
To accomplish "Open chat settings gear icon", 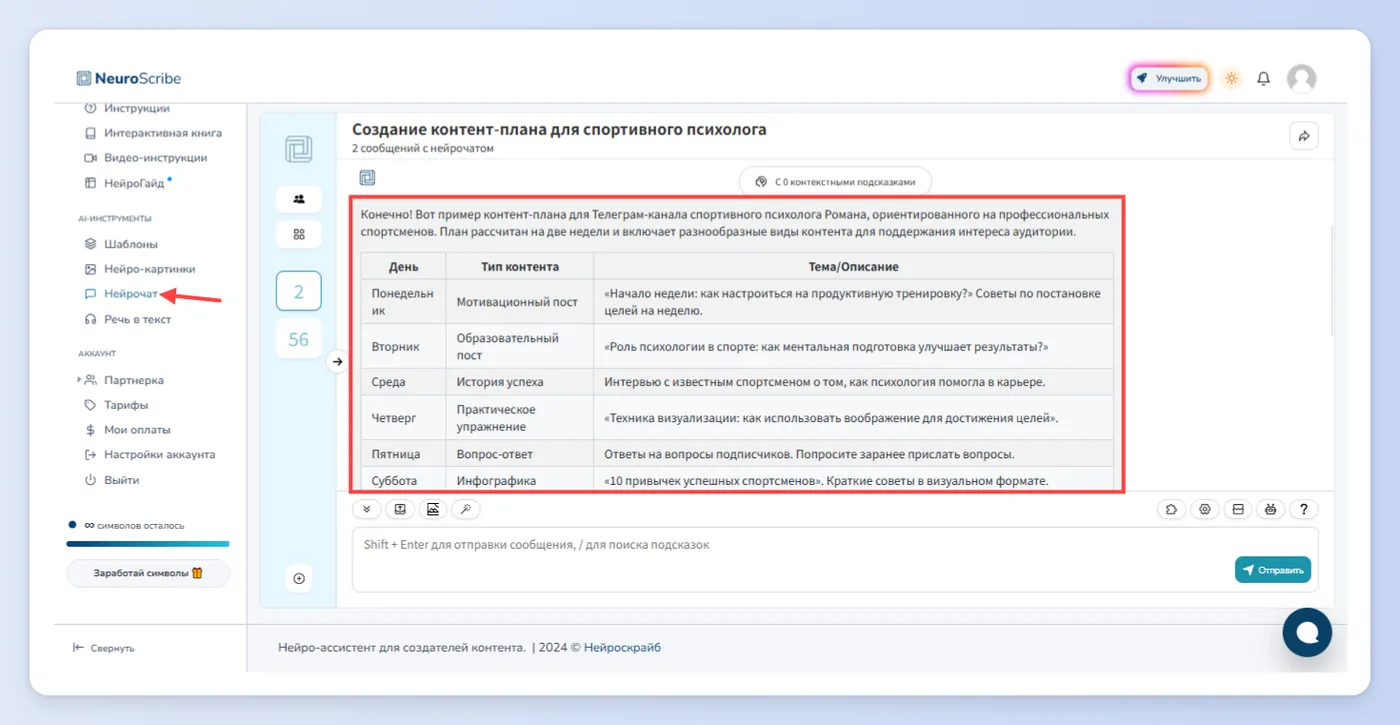I will 1205,509.
